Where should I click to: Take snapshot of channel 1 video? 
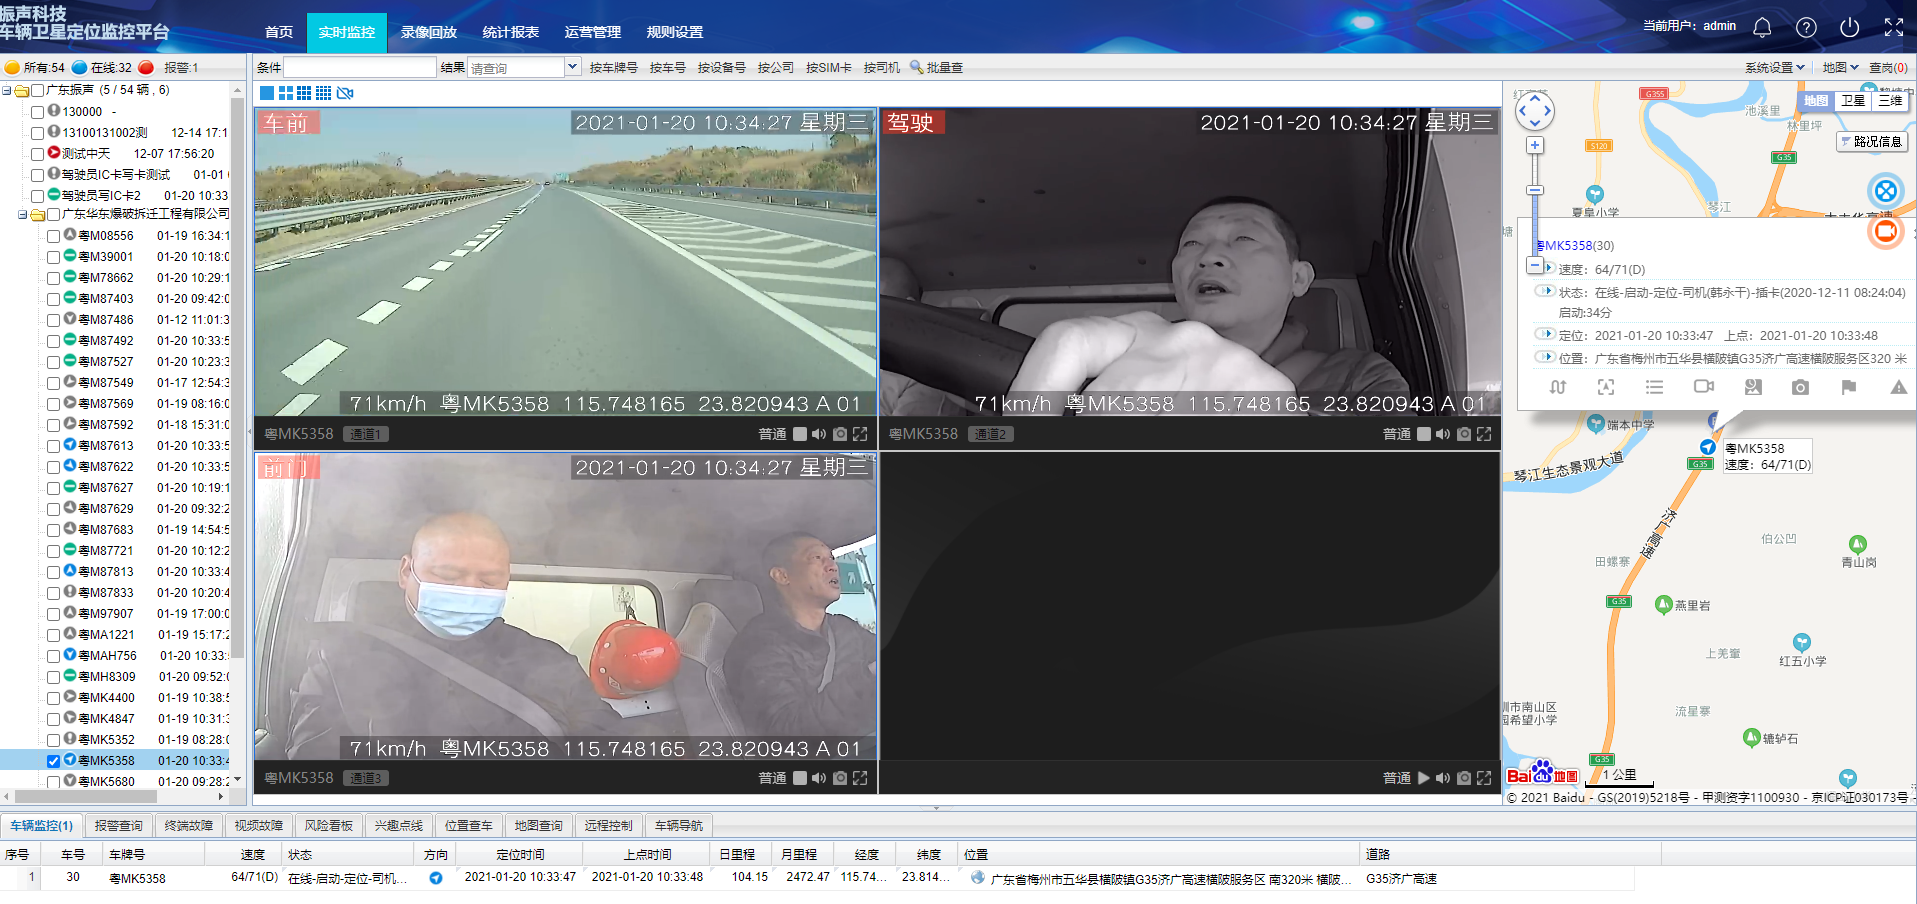coord(840,434)
